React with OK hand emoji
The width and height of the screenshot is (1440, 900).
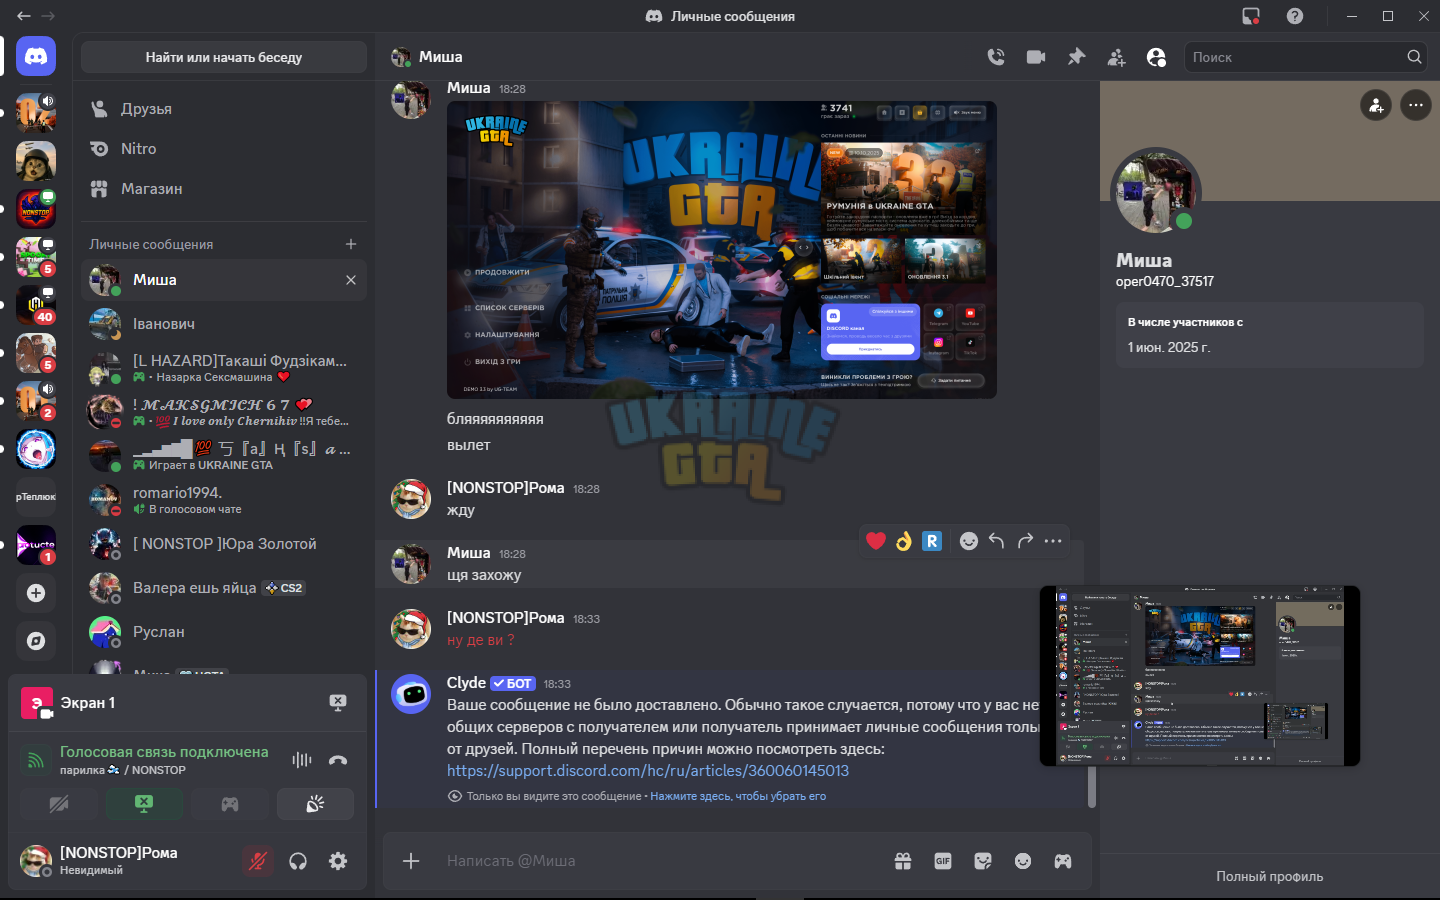click(904, 541)
